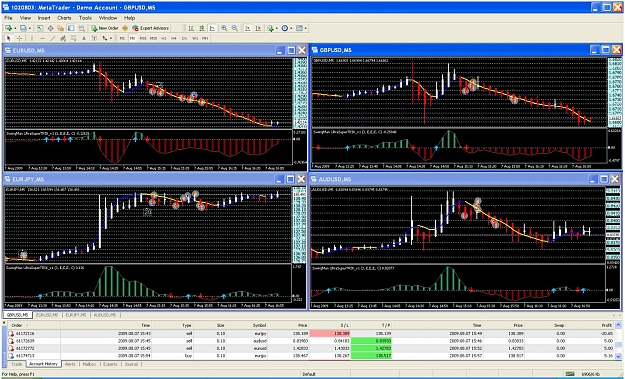Screen dimensions: 625x379
Task: Open the Strategy Tester icon
Action: [x=81, y=28]
